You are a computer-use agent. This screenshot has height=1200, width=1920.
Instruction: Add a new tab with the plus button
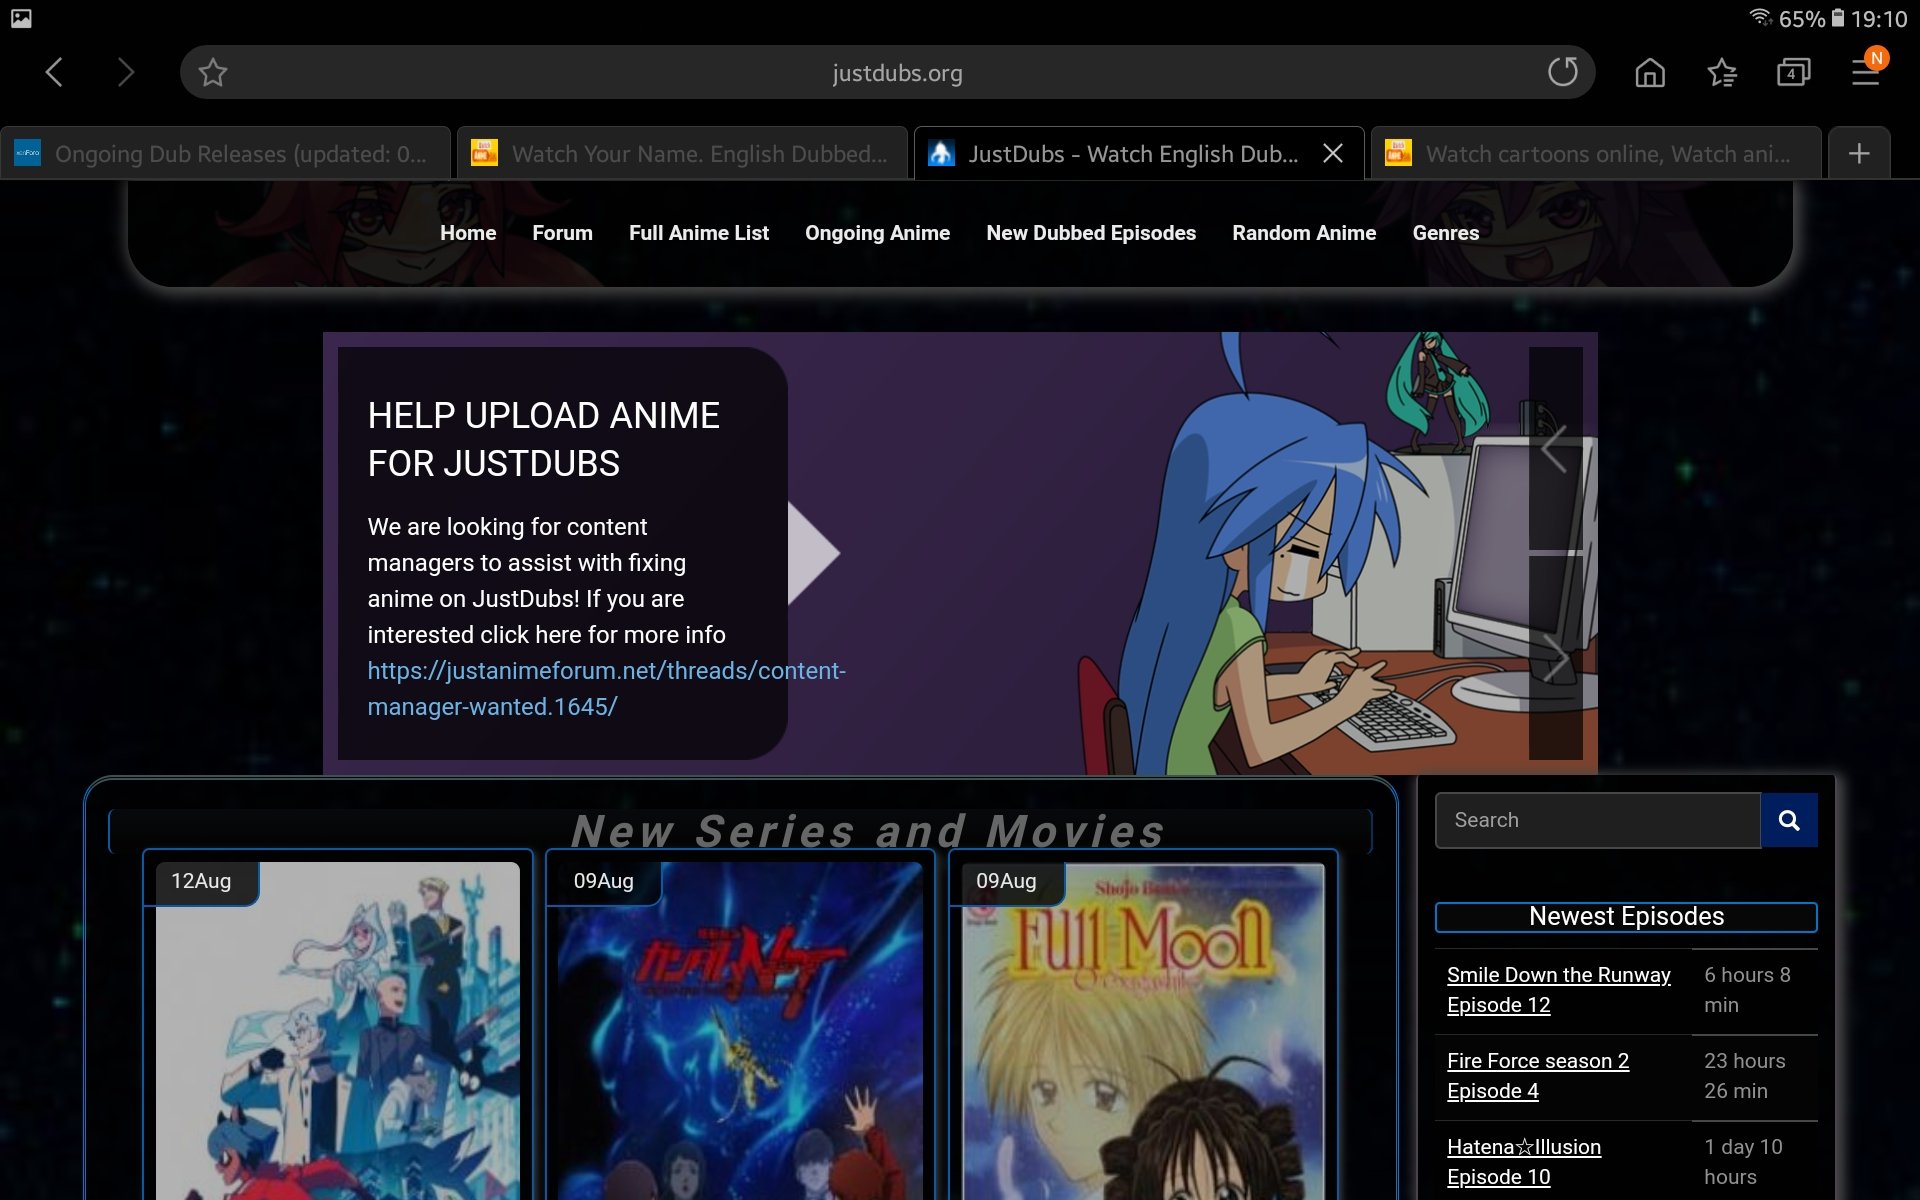tap(1859, 153)
